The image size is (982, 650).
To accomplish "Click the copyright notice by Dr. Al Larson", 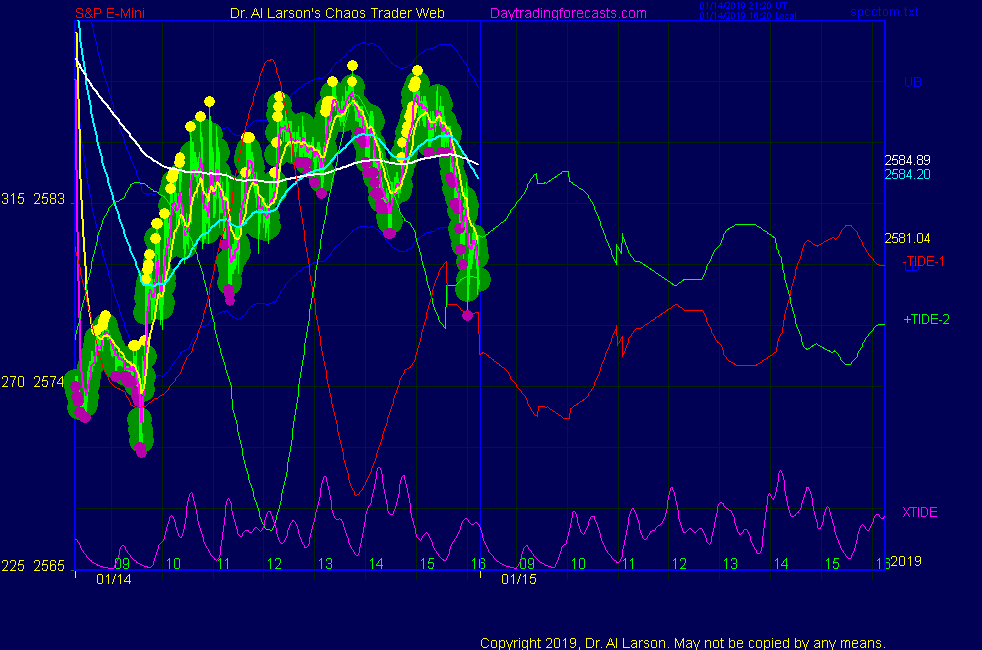I will (x=683, y=643).
